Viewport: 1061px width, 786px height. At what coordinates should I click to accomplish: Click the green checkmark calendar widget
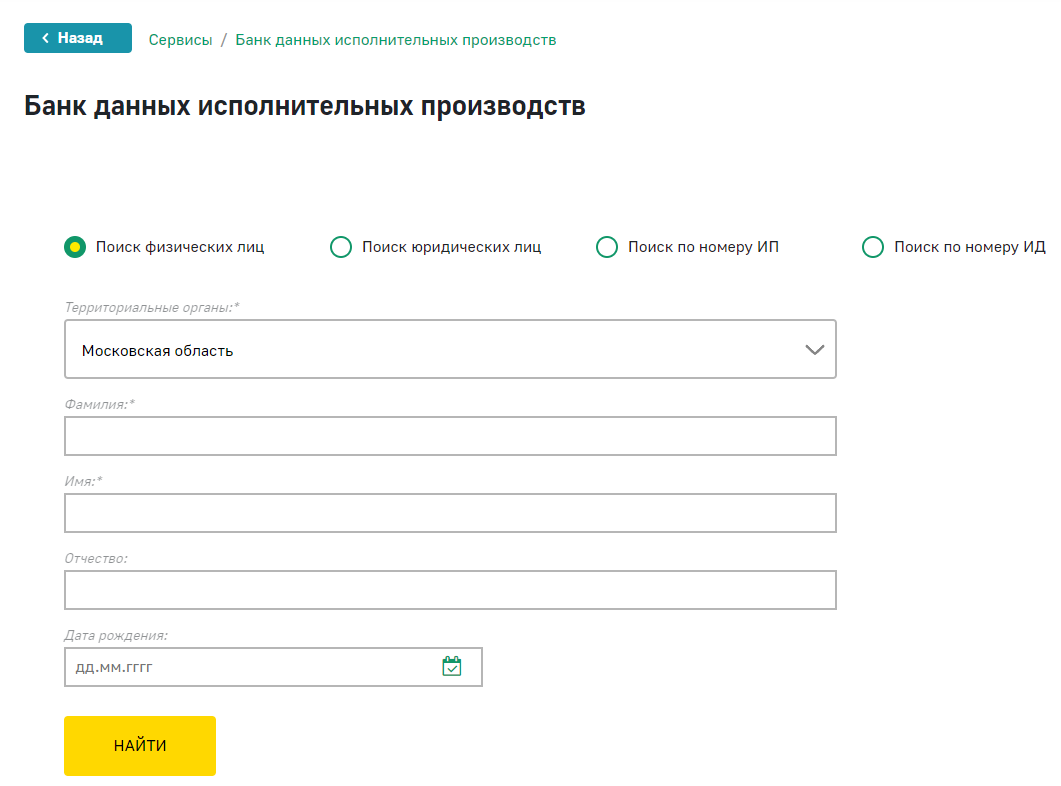click(x=451, y=666)
